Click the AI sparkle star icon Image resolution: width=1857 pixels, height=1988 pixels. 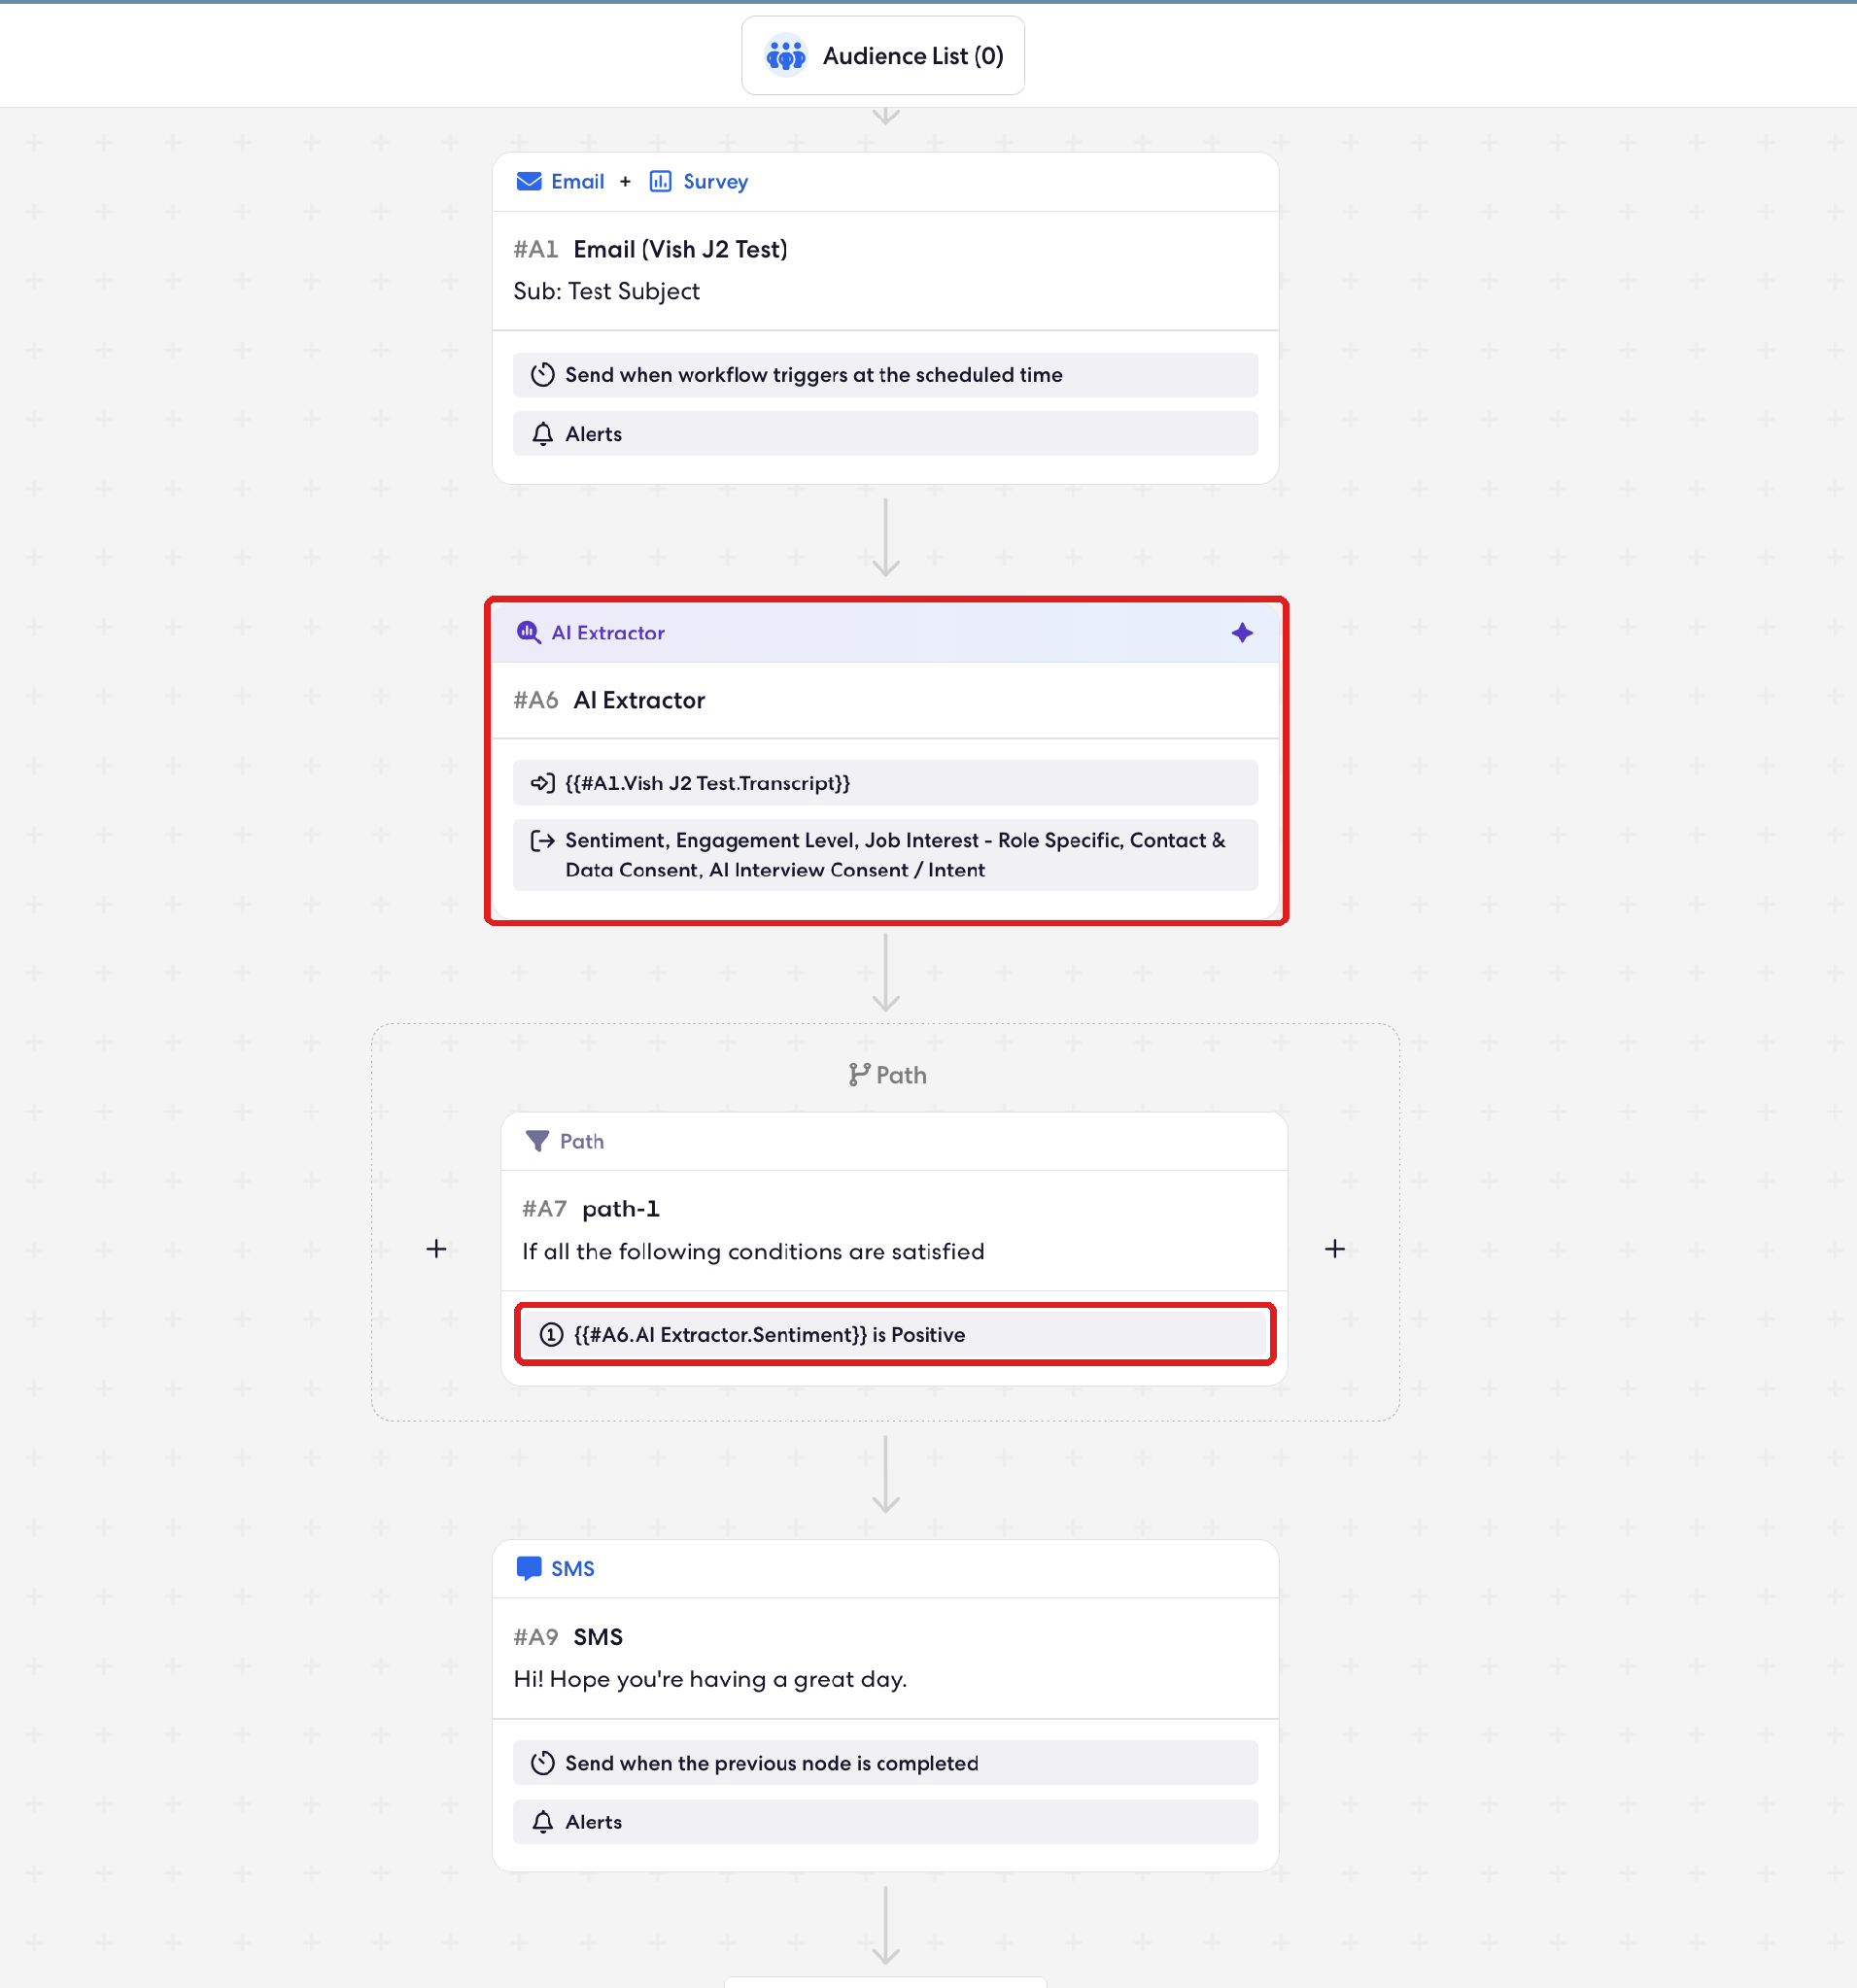coord(1242,633)
